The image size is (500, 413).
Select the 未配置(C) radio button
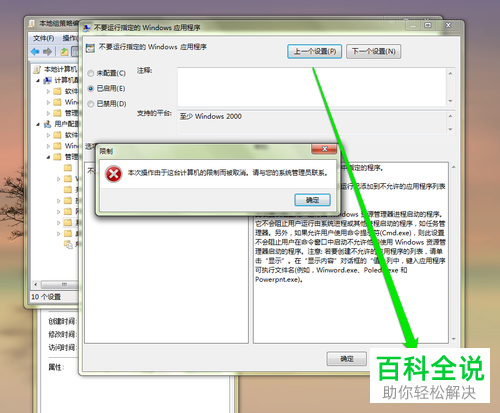[90, 73]
